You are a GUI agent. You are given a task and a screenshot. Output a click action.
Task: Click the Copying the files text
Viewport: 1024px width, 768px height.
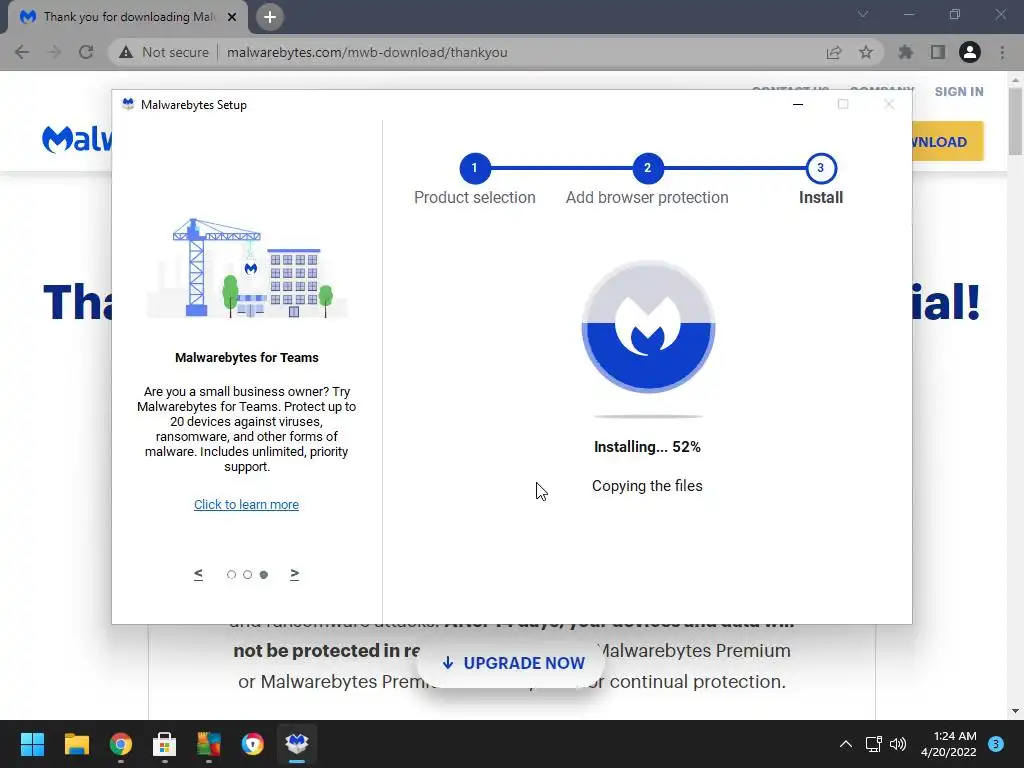647,486
